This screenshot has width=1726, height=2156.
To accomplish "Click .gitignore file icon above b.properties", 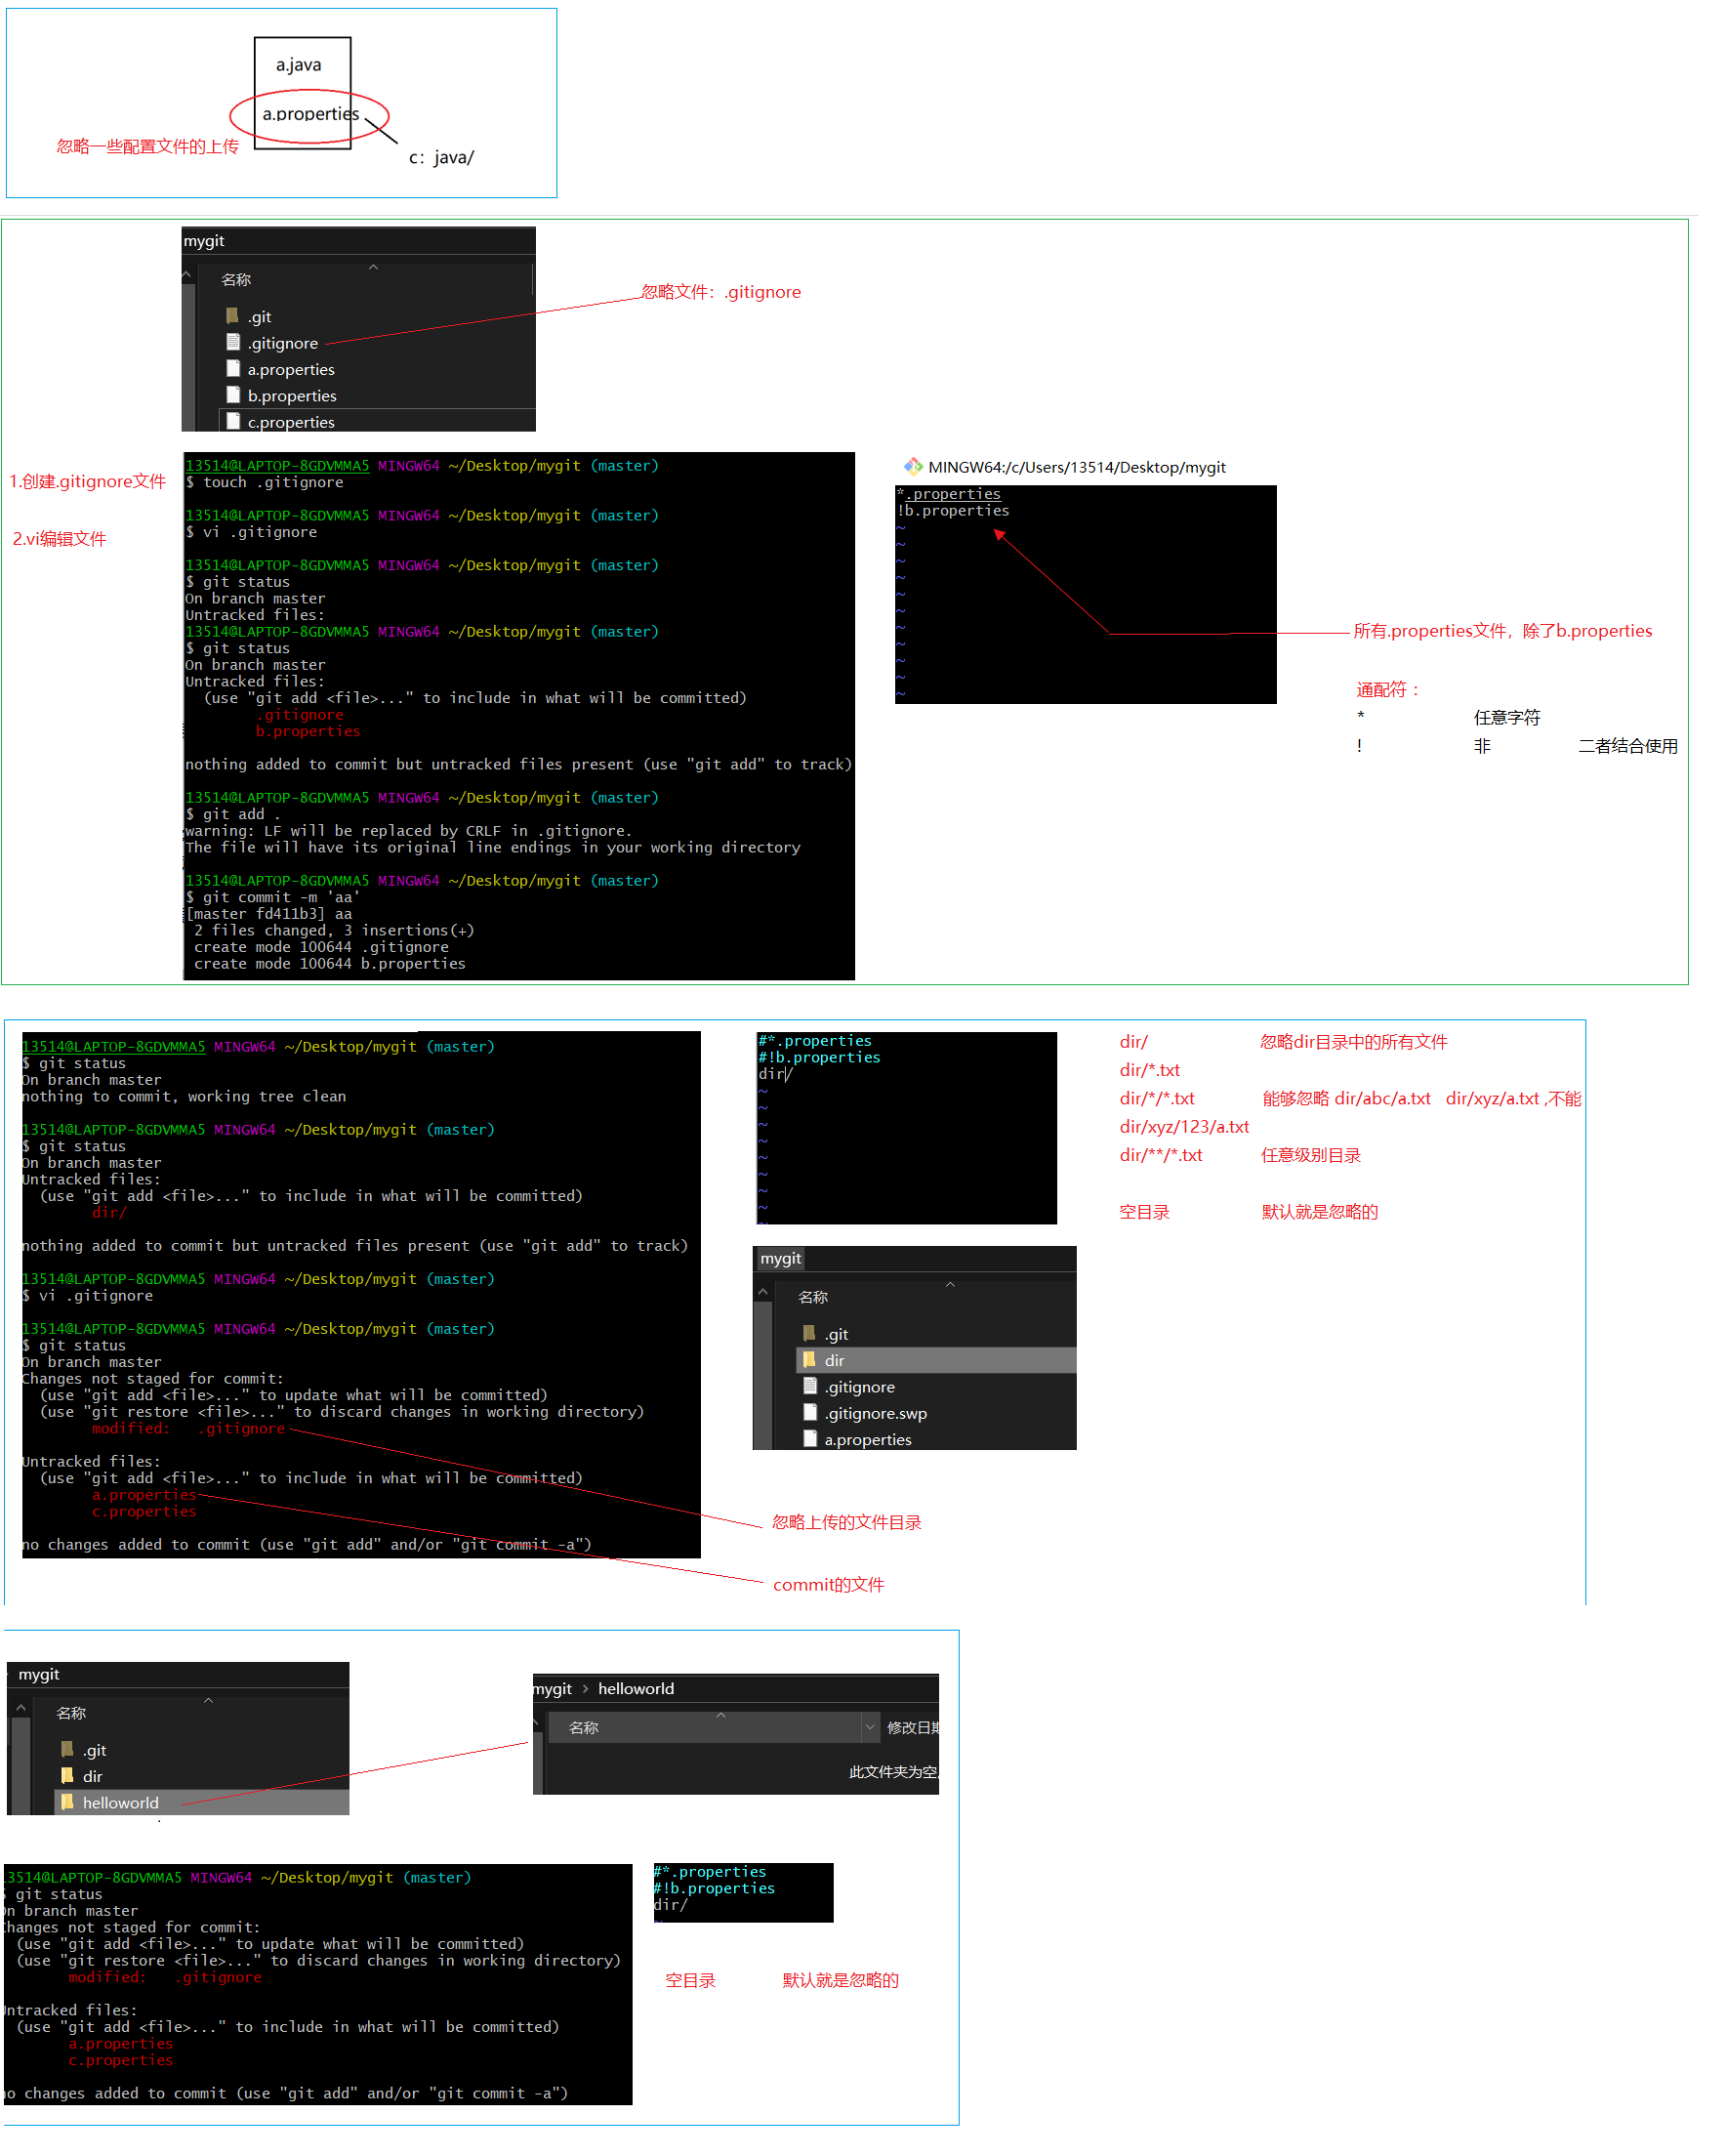I will click(x=233, y=342).
